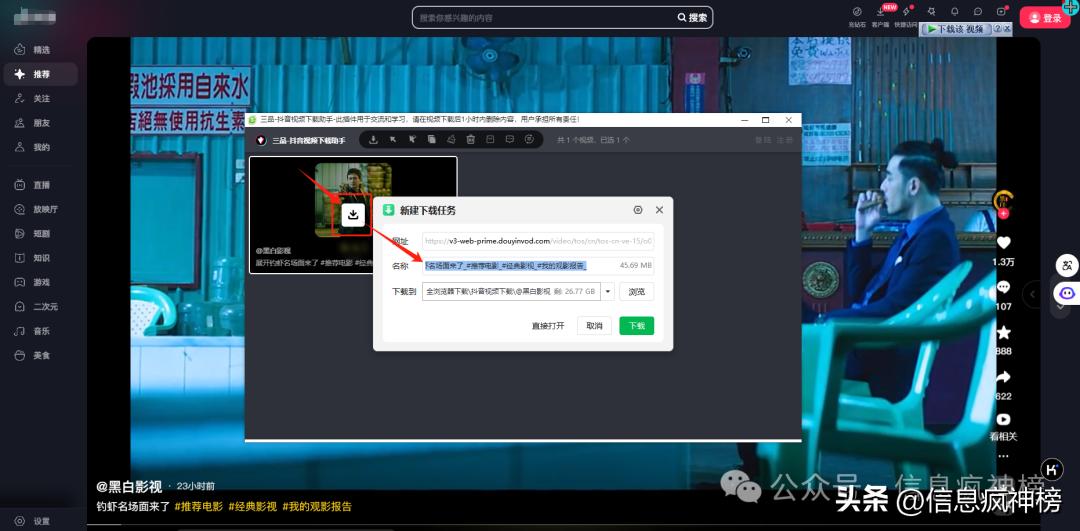Click the trash delete icon in 三品 toolbar
Screen dimensions: 1080x531
click(x=470, y=140)
